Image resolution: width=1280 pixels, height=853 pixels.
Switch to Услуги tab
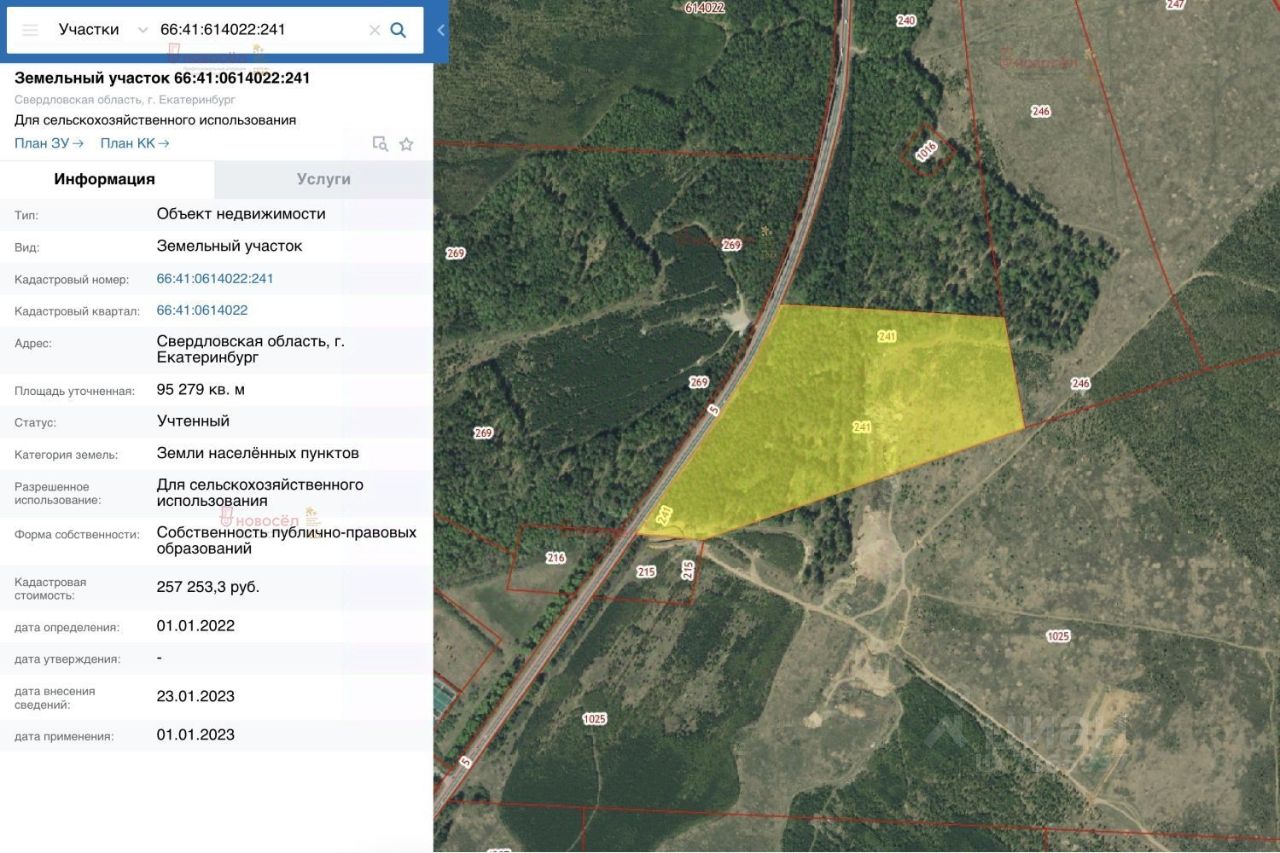pyautogui.click(x=324, y=179)
